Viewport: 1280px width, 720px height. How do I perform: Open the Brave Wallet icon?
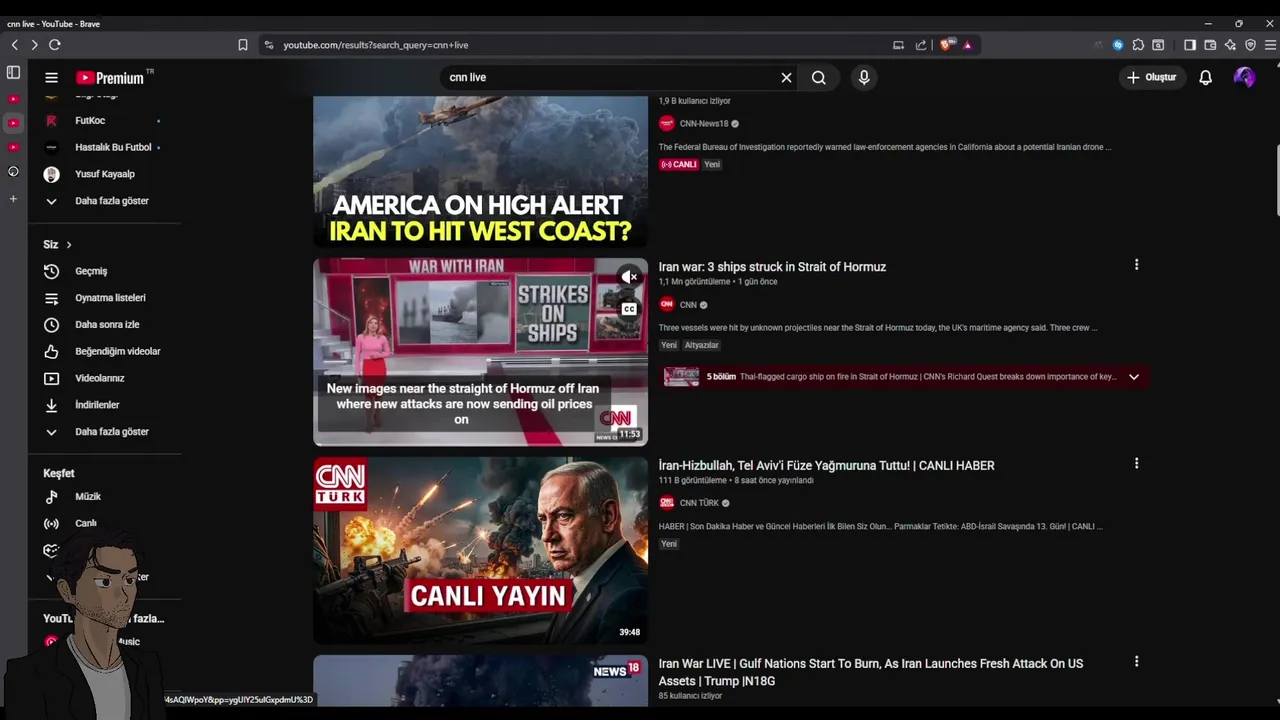pos(1210,45)
